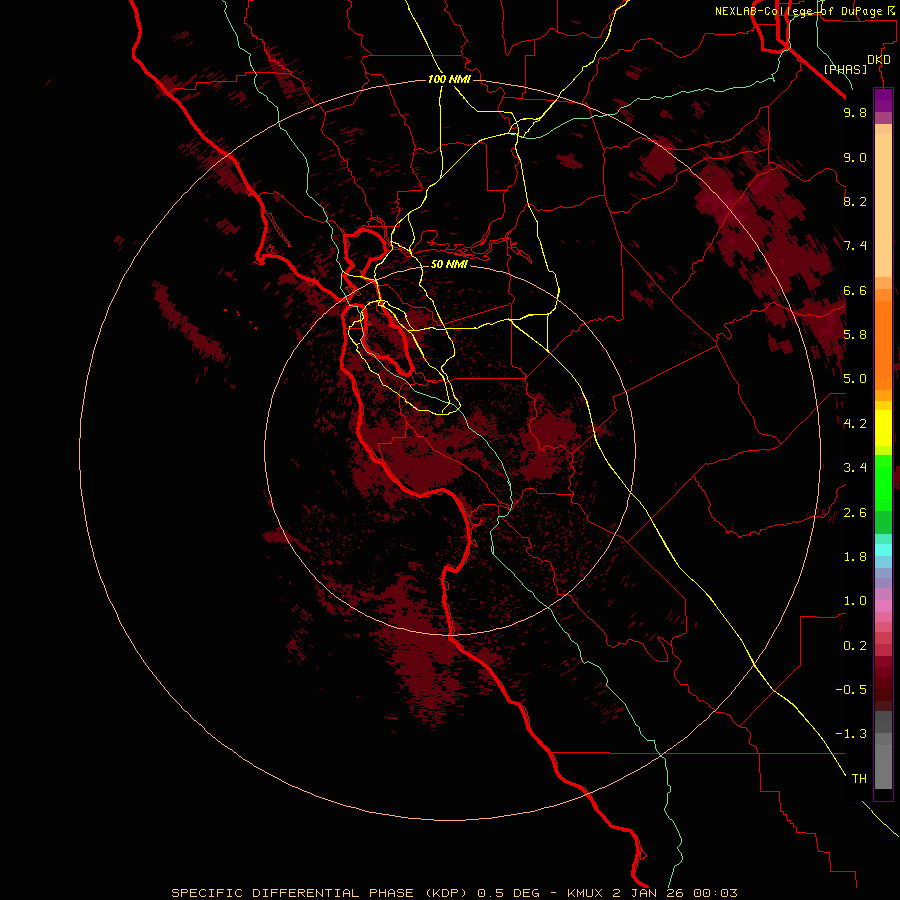Click the 7.4 value on the scale
Viewport: 900px width, 900px height.
pos(855,246)
